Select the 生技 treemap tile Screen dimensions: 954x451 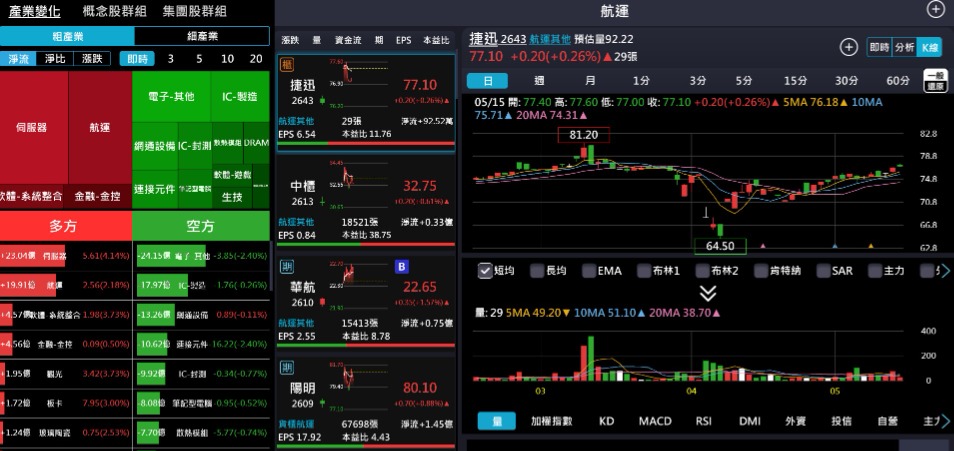click(232, 197)
